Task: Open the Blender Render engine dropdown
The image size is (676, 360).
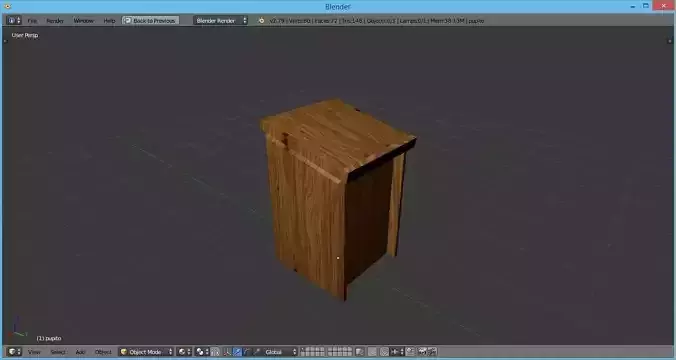Action: pos(220,20)
